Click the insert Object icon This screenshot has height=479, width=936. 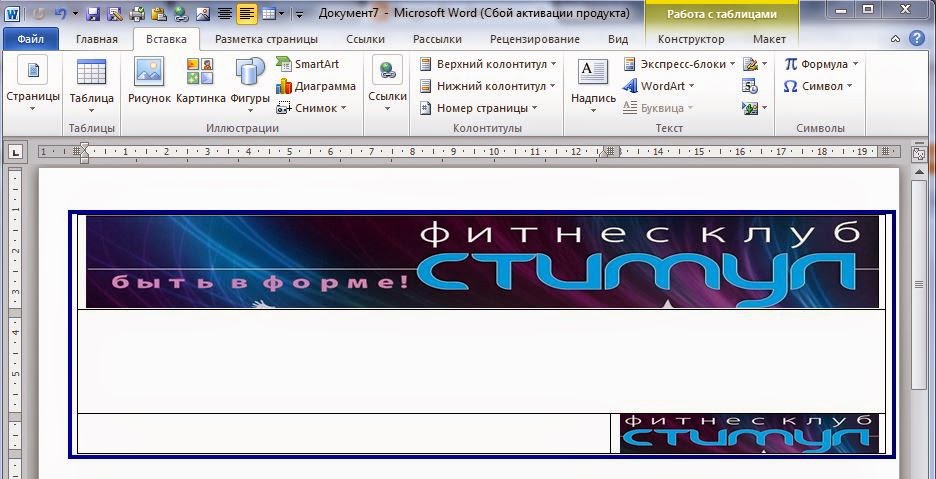click(750, 108)
